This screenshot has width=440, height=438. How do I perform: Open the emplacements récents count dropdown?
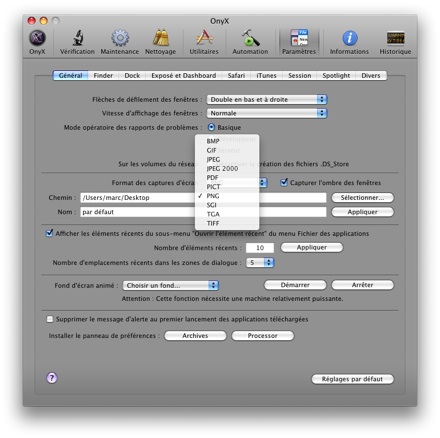pos(260,263)
